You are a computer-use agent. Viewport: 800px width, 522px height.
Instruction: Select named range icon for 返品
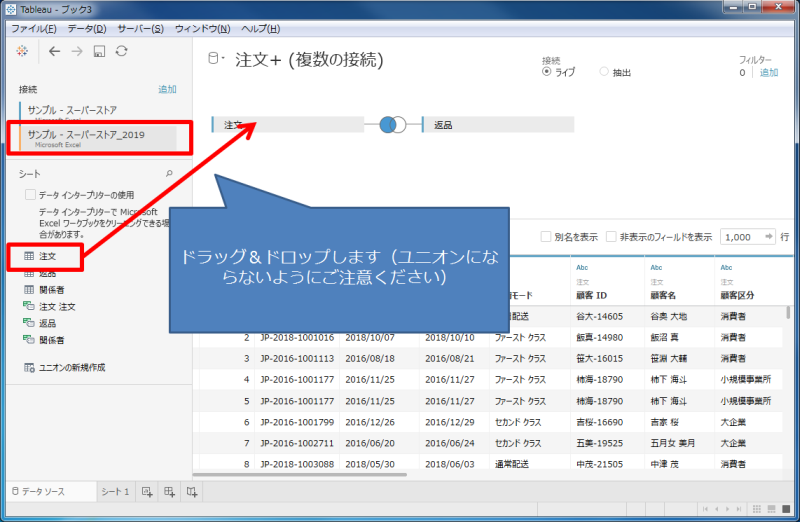29,323
